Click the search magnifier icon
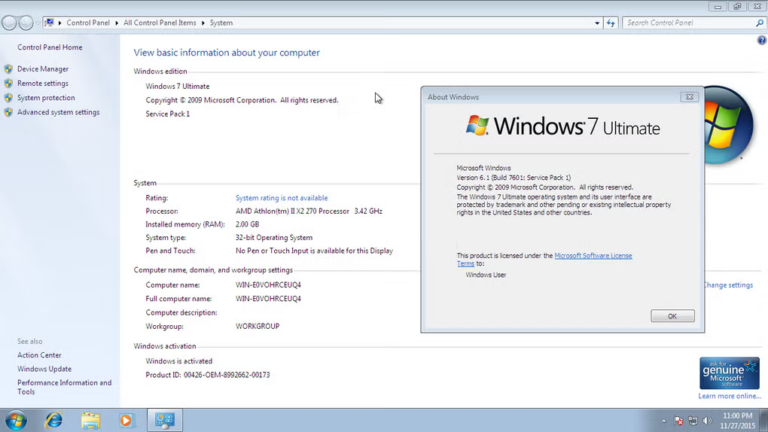 (x=759, y=23)
